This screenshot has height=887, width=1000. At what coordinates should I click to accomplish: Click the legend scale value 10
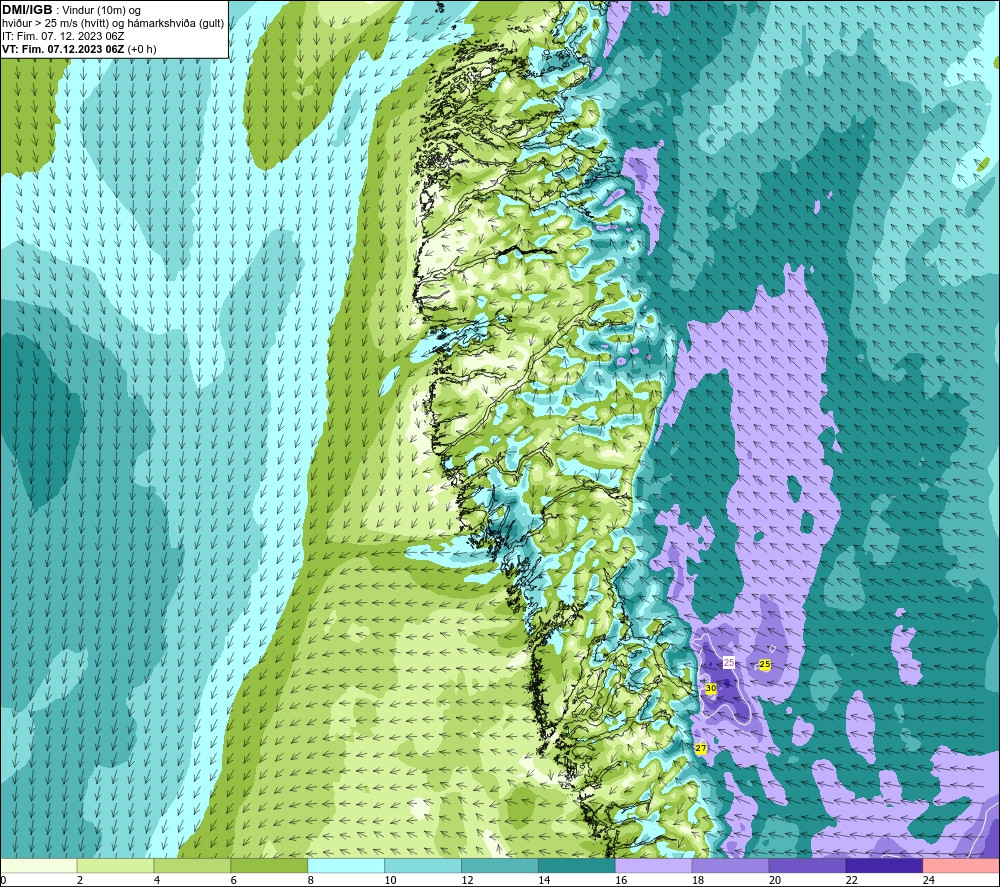(x=390, y=880)
